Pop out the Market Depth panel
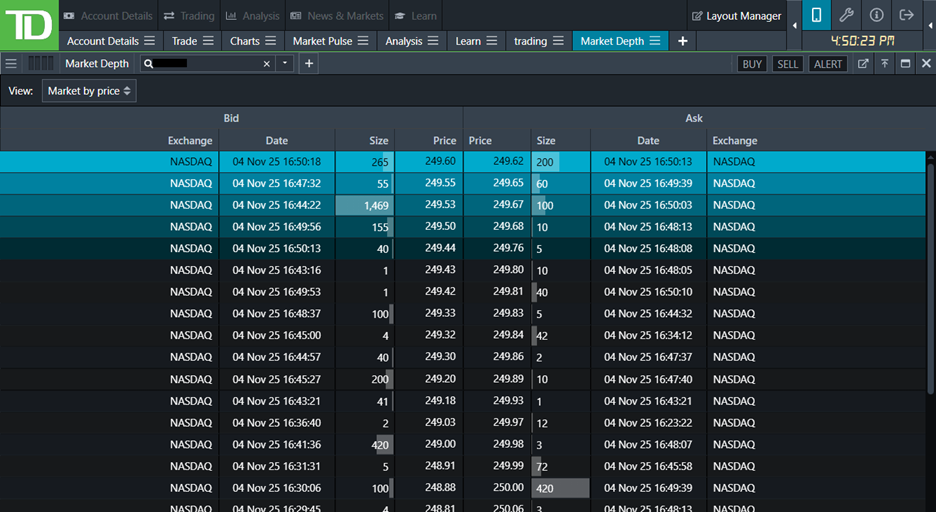The image size is (936, 512). tap(863, 63)
